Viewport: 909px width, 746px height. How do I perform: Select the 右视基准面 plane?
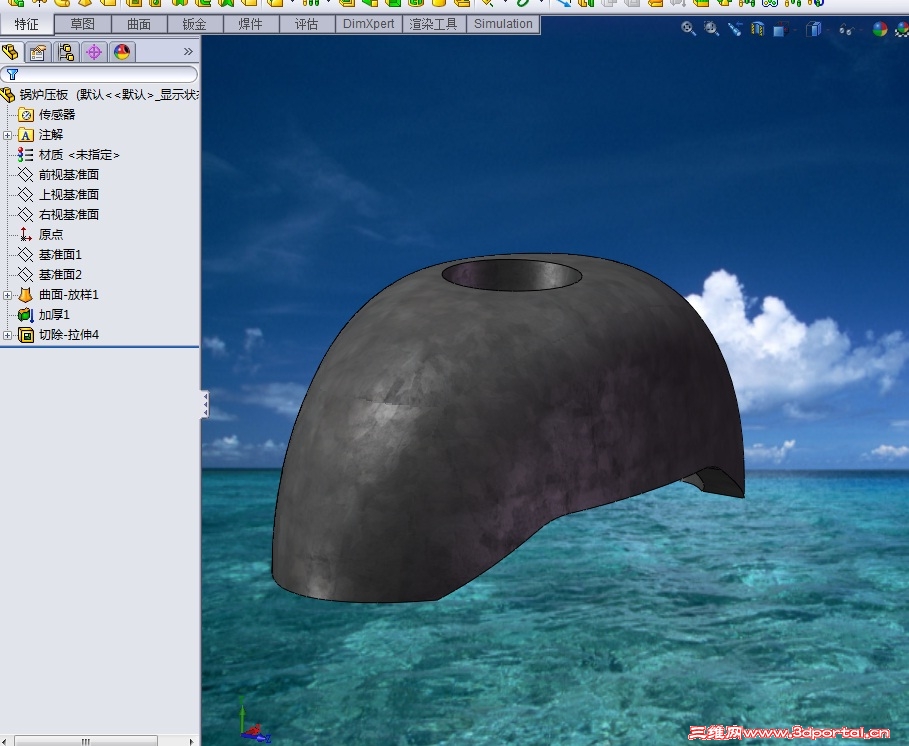(68, 214)
